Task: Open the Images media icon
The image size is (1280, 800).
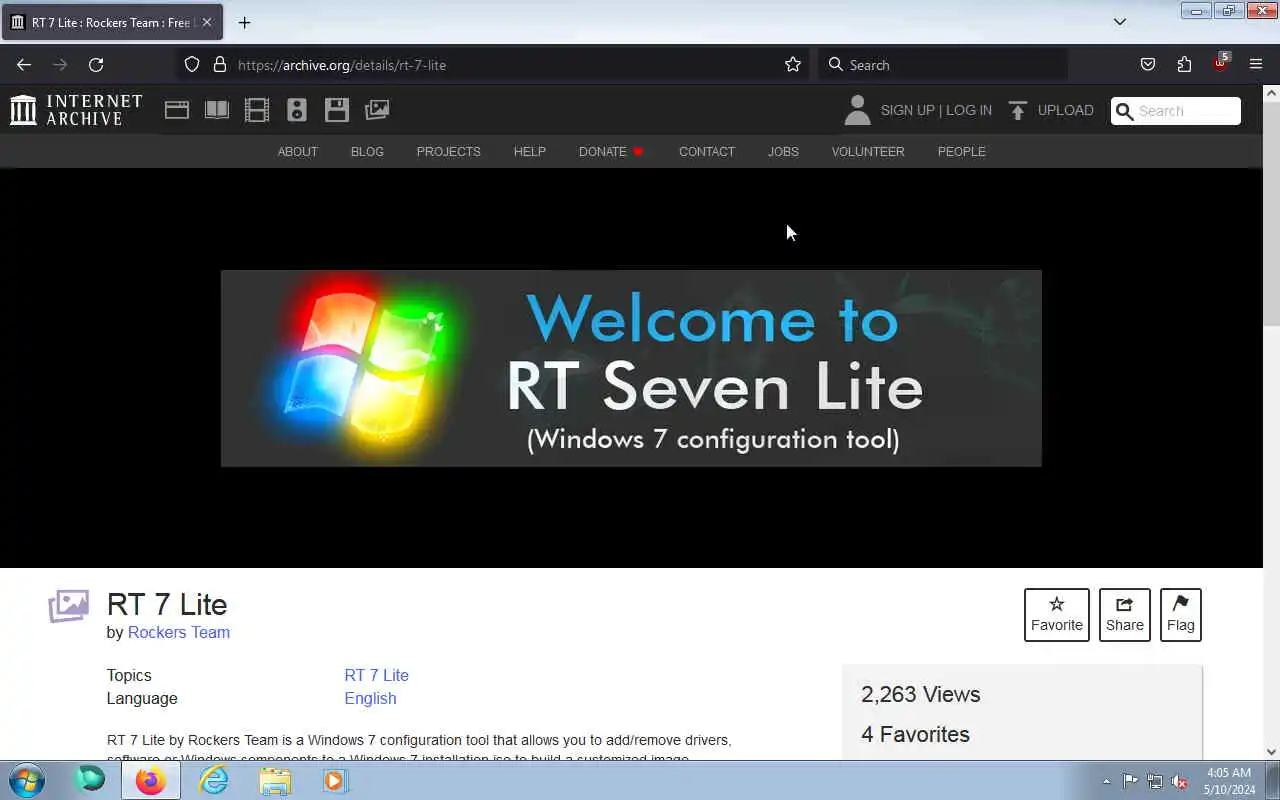Action: coord(377,110)
